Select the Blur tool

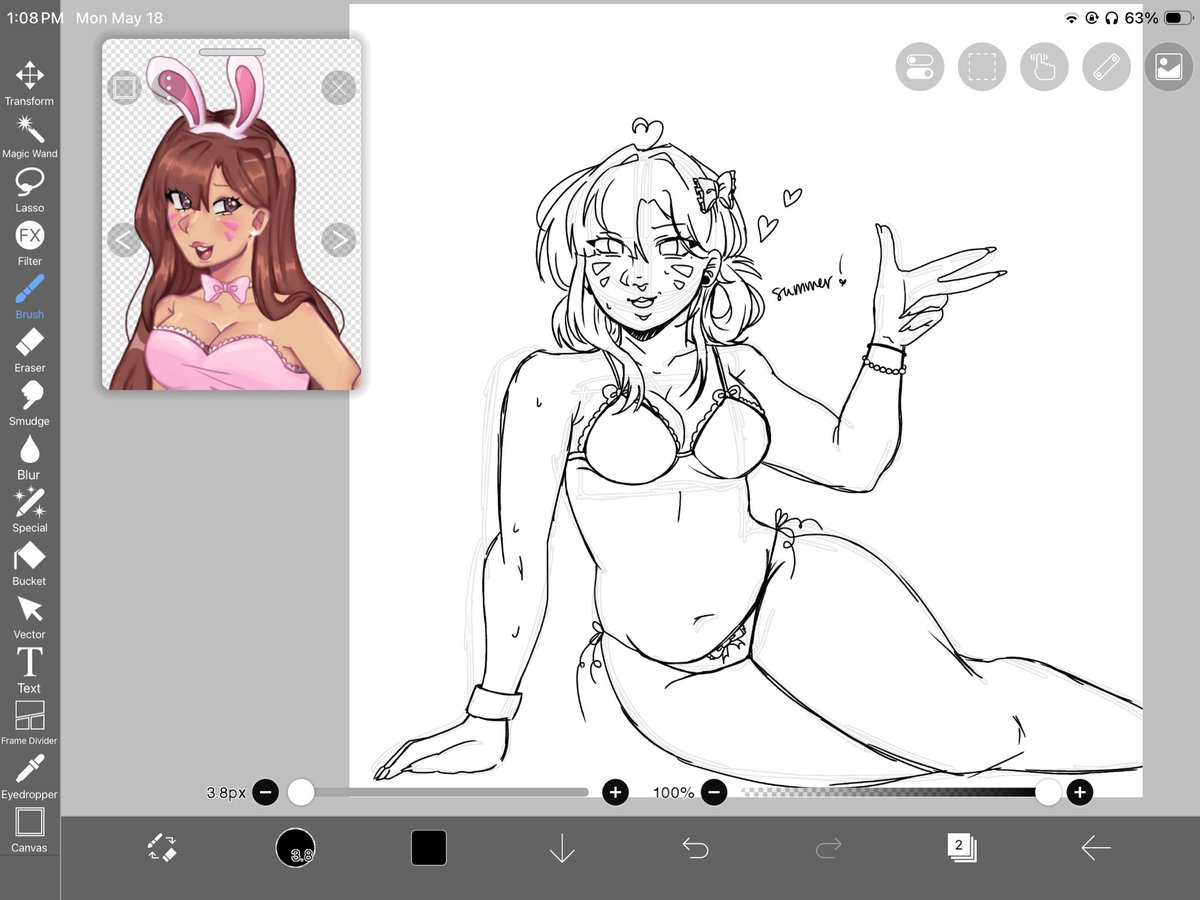pos(29,457)
